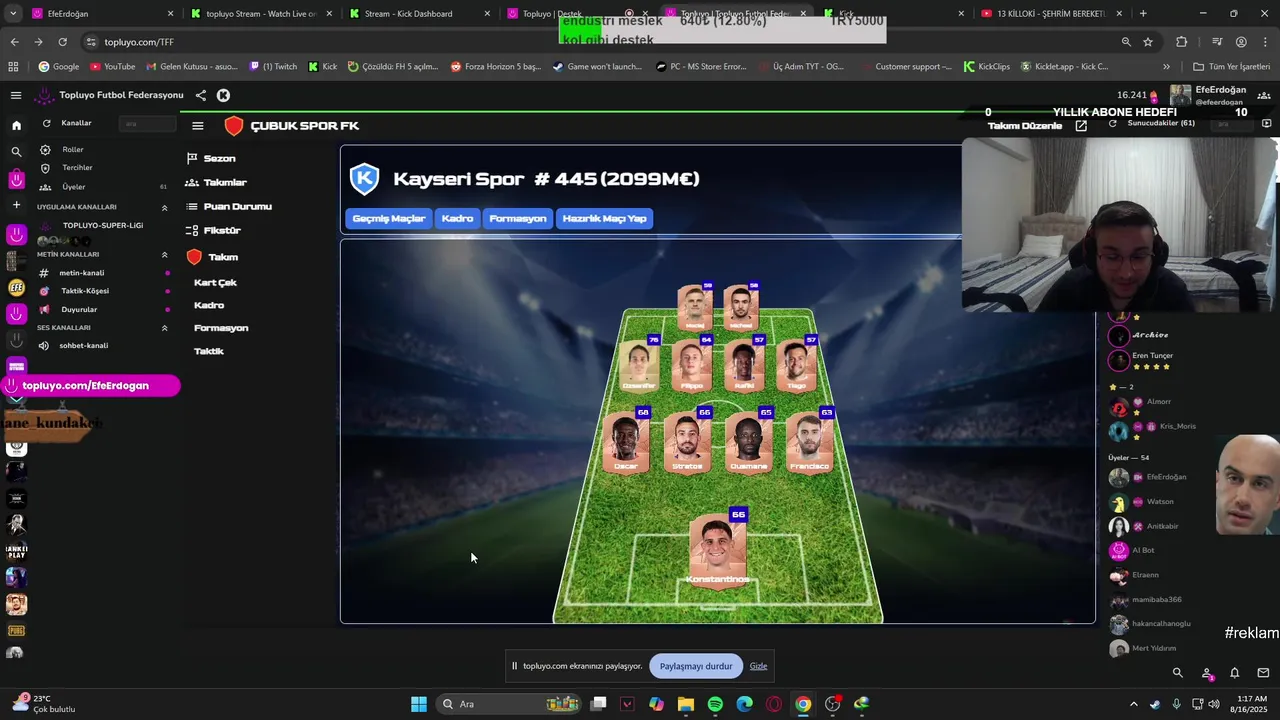Viewport: 1280px width, 720px height.
Task: Click the blue Formasyon button
Action: [518, 219]
